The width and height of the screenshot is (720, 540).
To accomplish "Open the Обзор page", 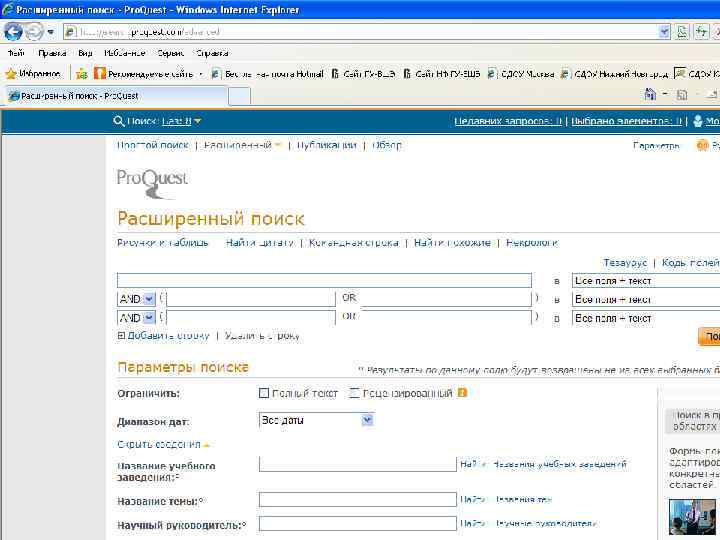I will pos(387,145).
